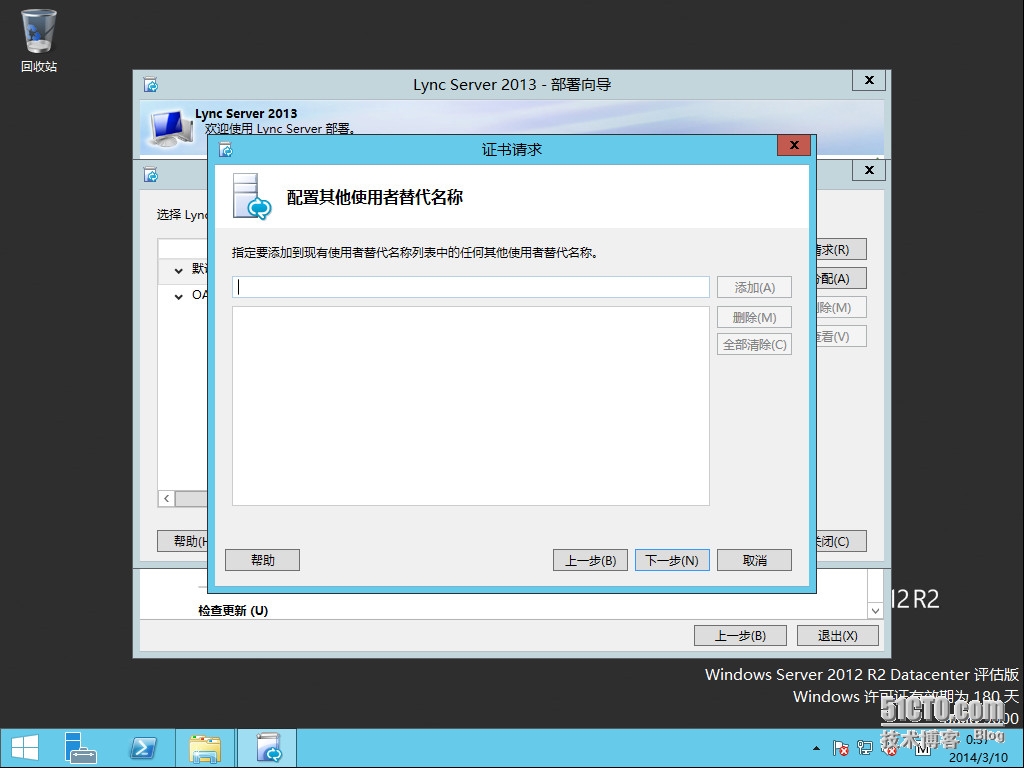Click 检查更新 (U) check for updates link
Screen dimensions: 1024x768
point(233,611)
